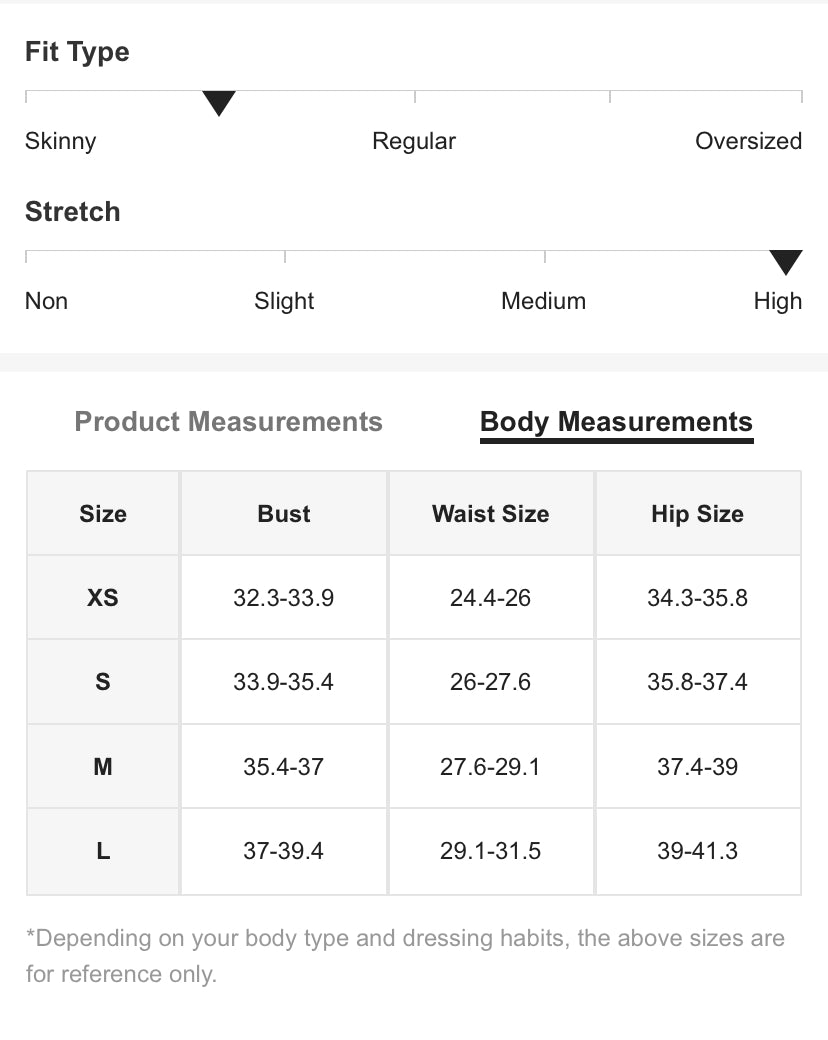Click the Waist Size column header
The image size is (828, 1040).
pyautogui.click(x=490, y=514)
